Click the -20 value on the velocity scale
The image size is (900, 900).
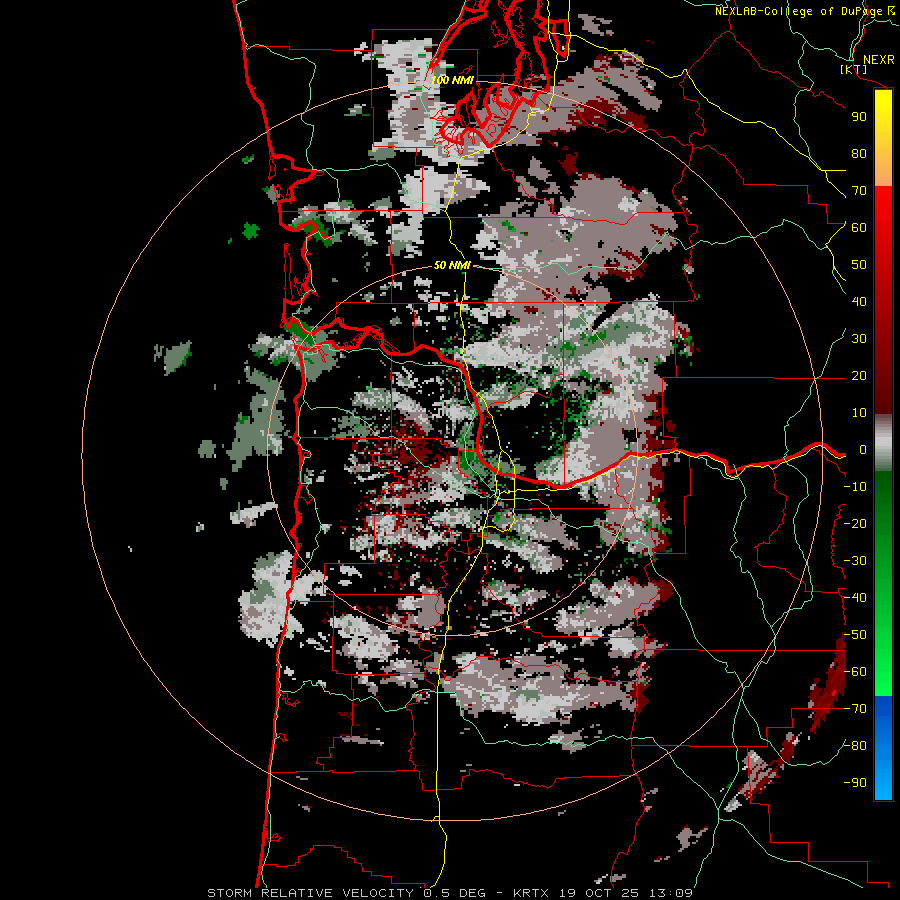coord(855,523)
